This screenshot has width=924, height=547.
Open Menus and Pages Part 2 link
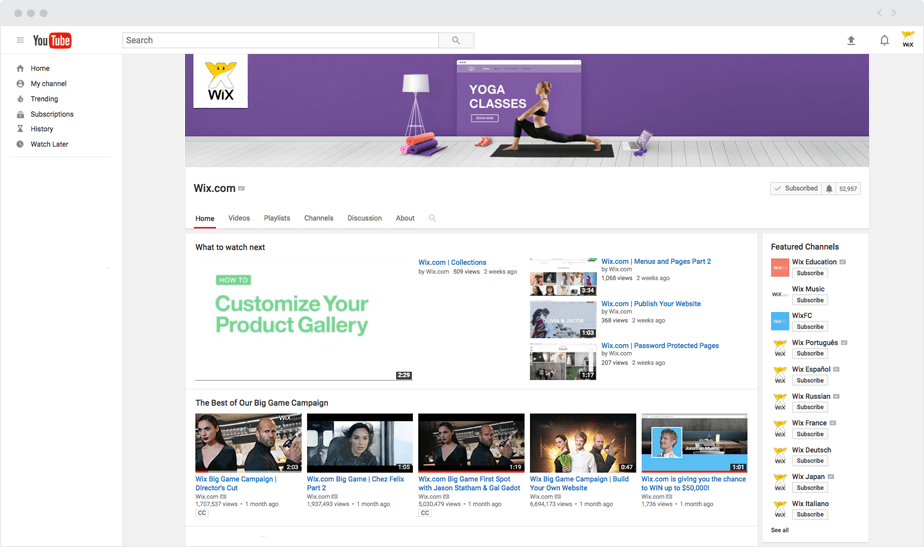pos(656,261)
